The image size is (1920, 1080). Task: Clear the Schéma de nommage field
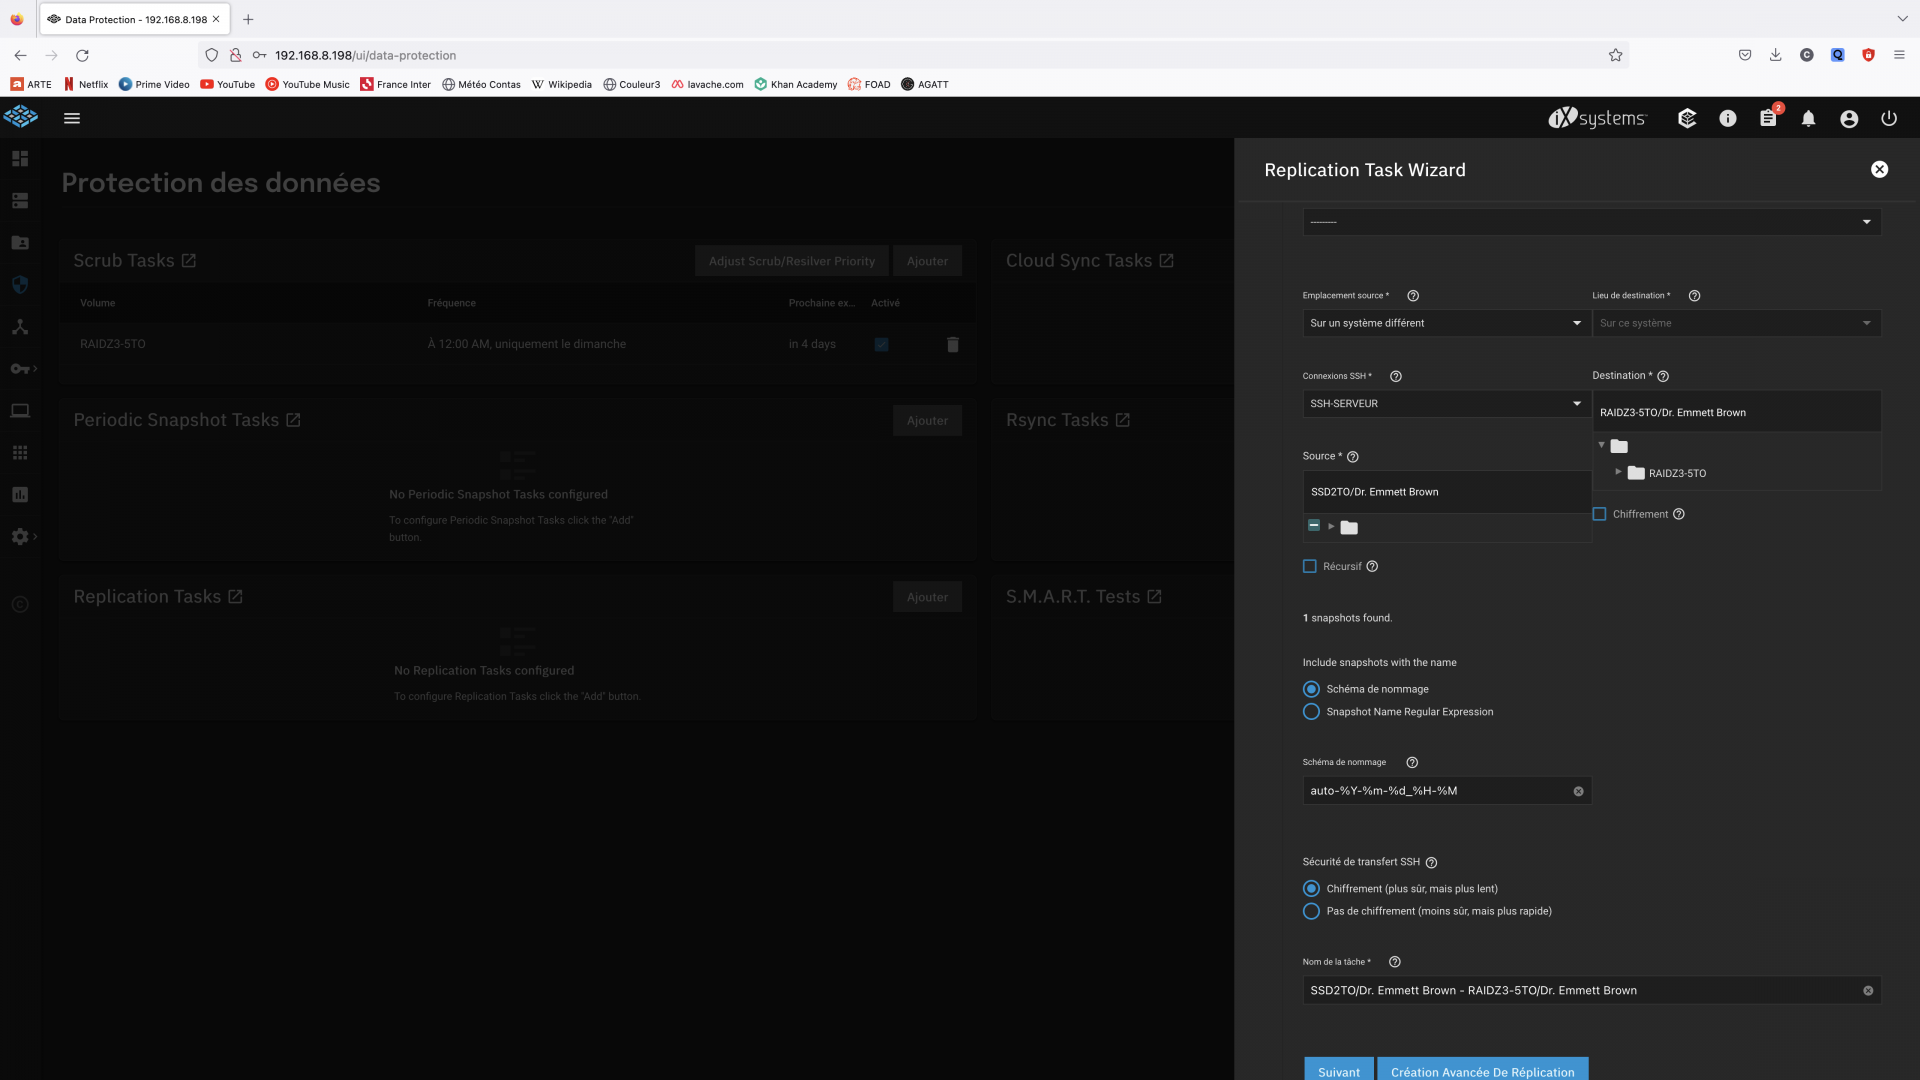click(x=1578, y=792)
